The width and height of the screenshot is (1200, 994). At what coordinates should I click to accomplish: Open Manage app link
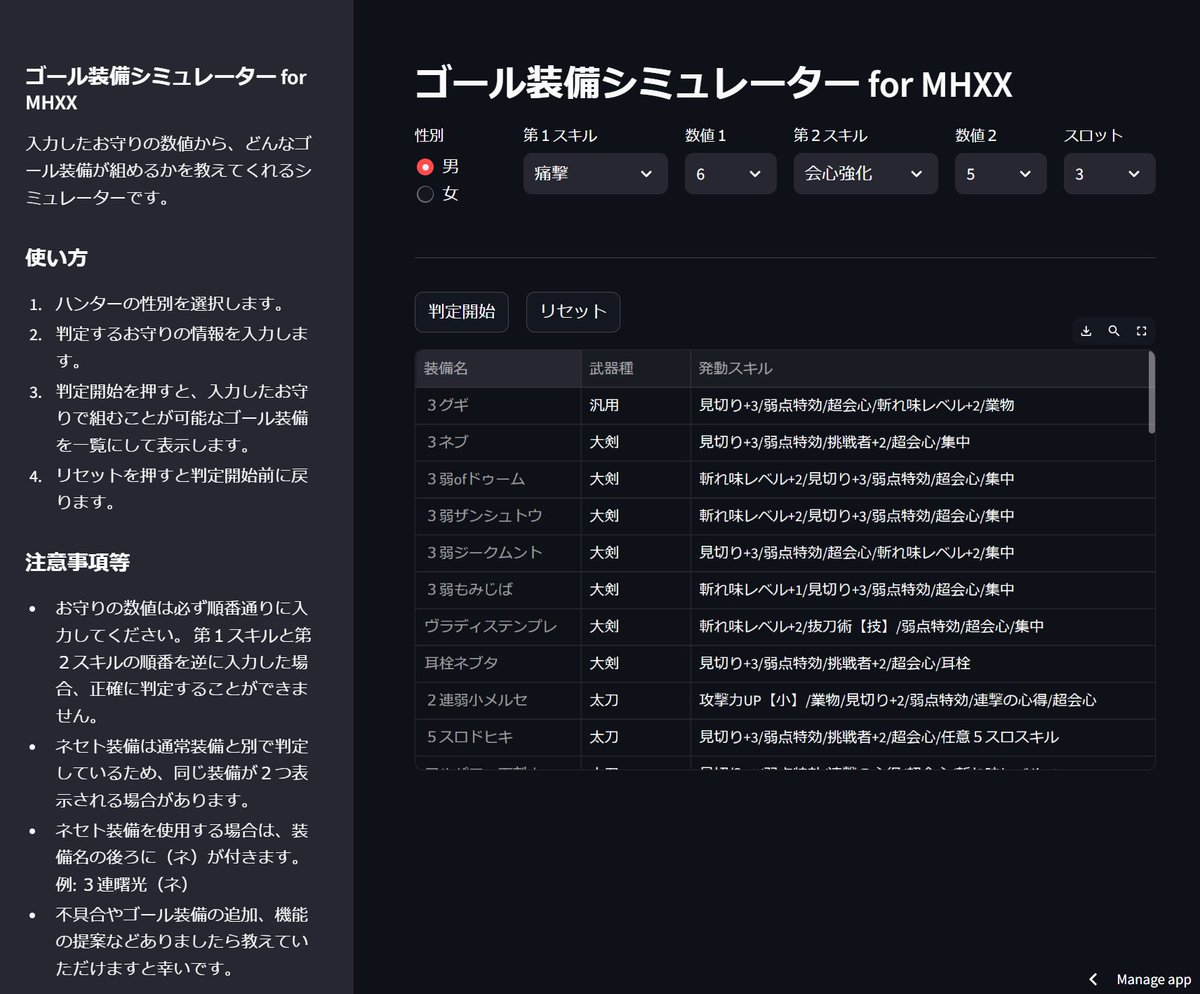[1153, 980]
